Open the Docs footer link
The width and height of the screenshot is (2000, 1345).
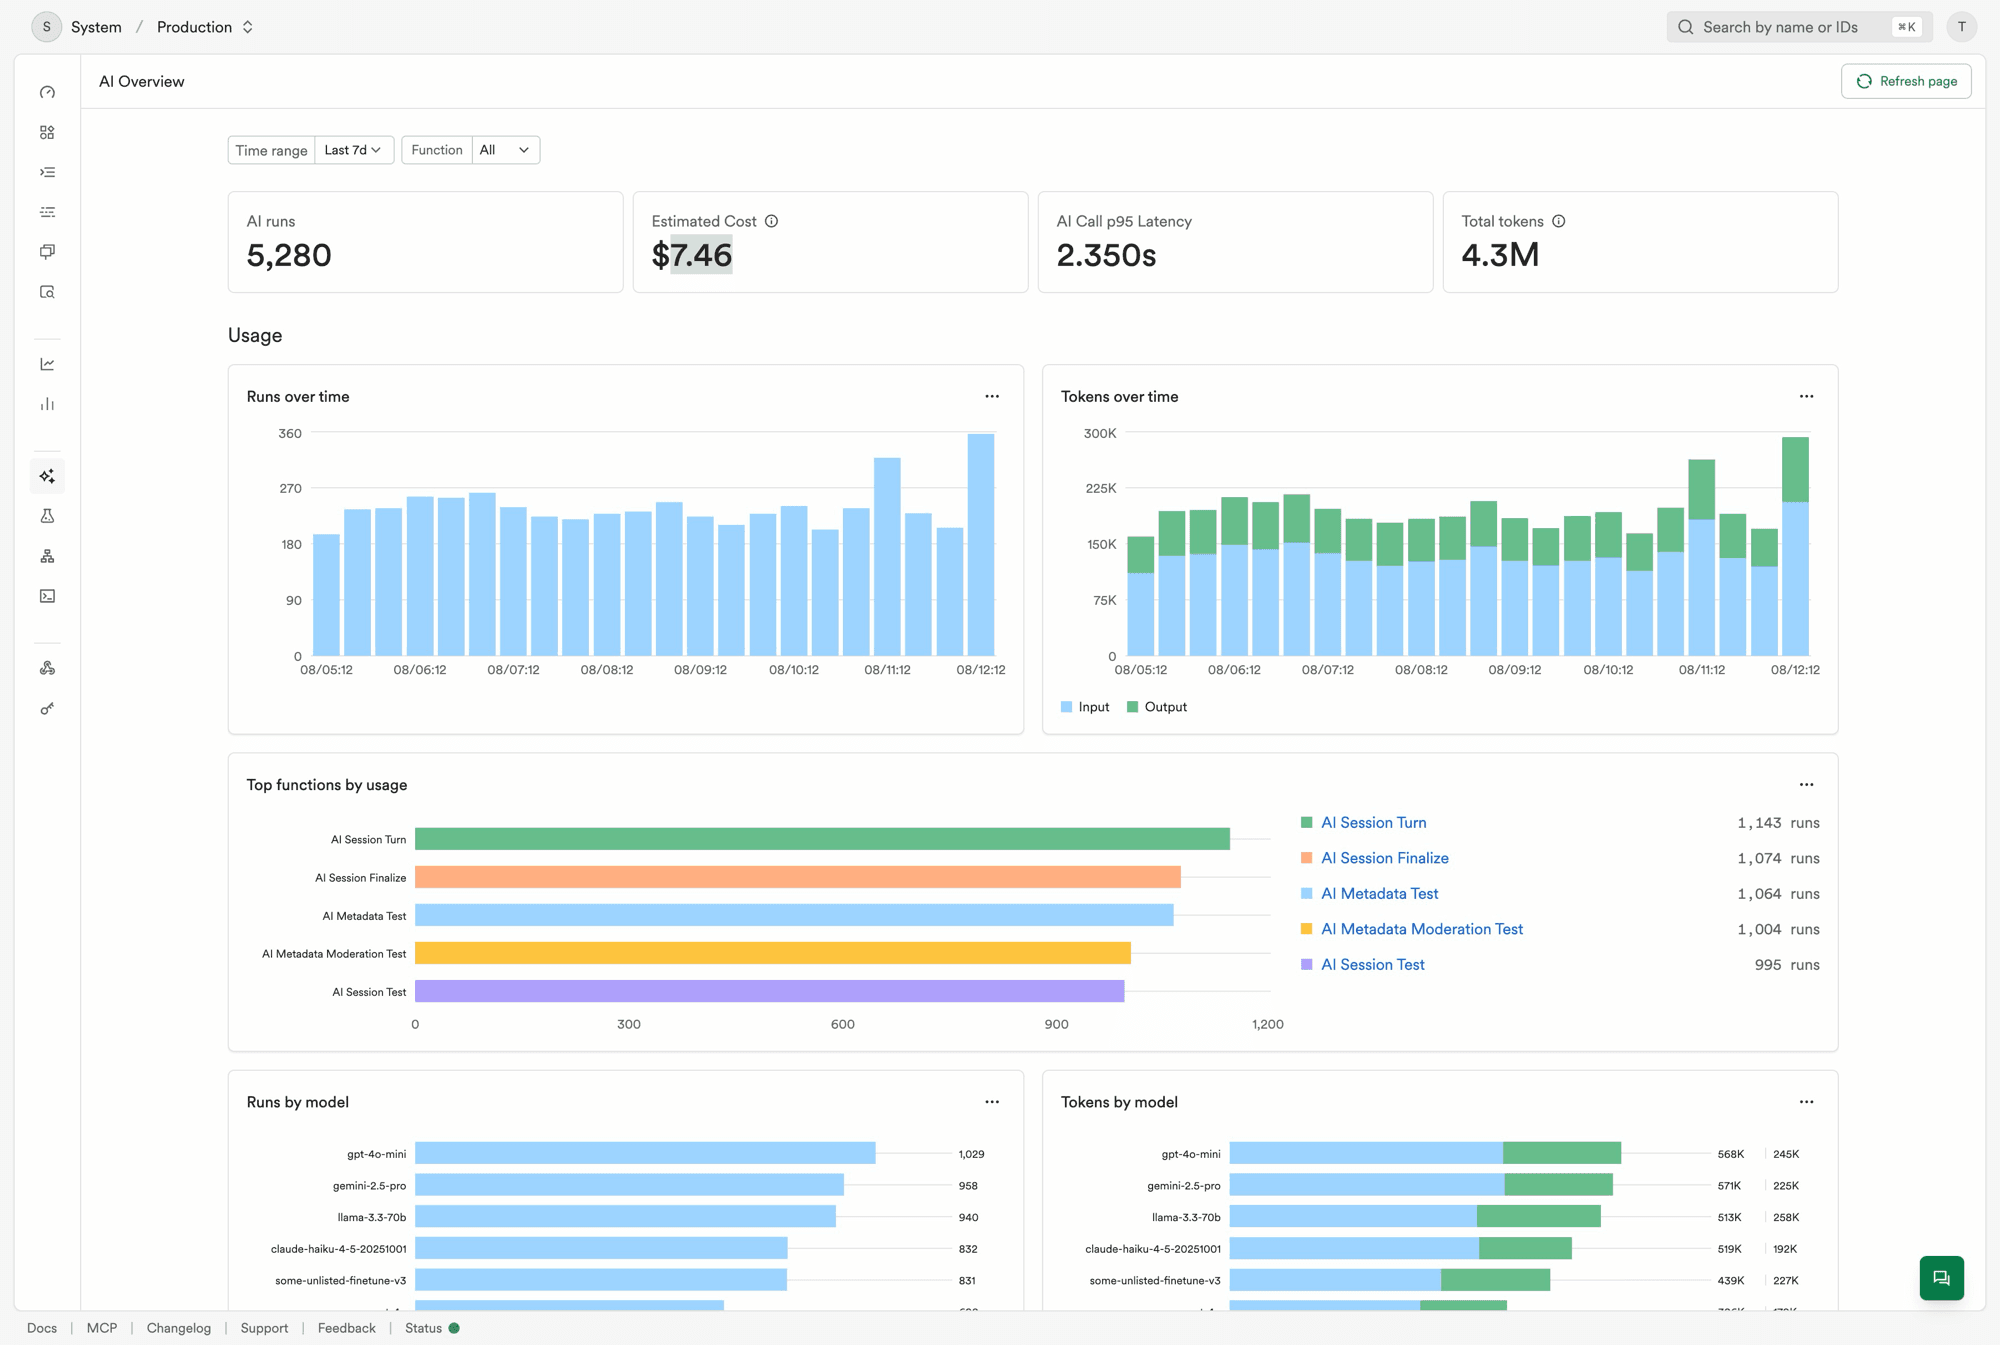click(42, 1328)
